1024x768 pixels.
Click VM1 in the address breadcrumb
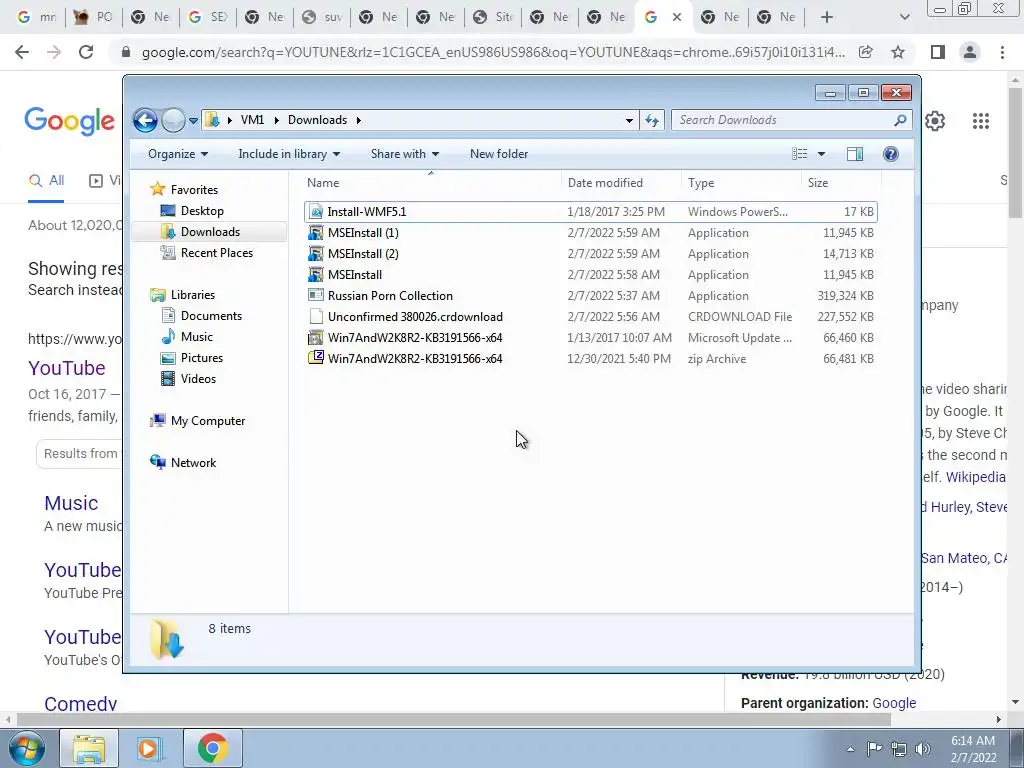252,120
